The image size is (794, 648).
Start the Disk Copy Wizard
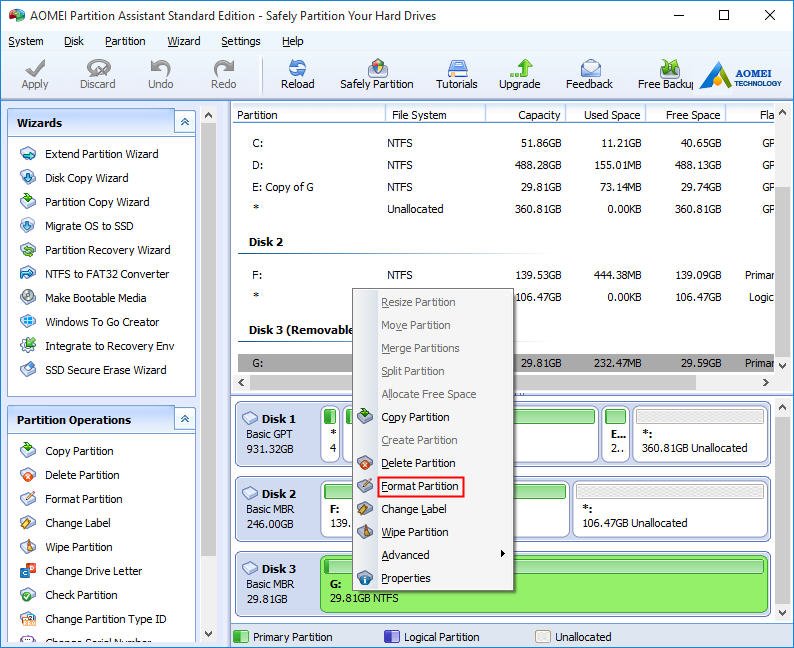[74, 178]
